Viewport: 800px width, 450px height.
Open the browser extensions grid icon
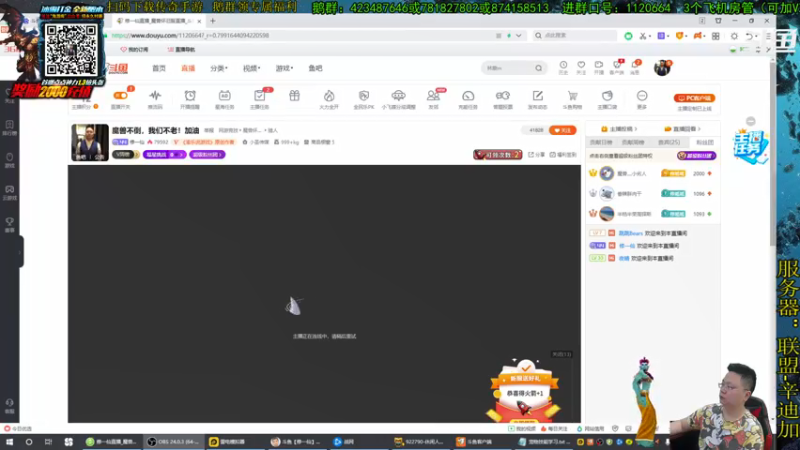[716, 36]
